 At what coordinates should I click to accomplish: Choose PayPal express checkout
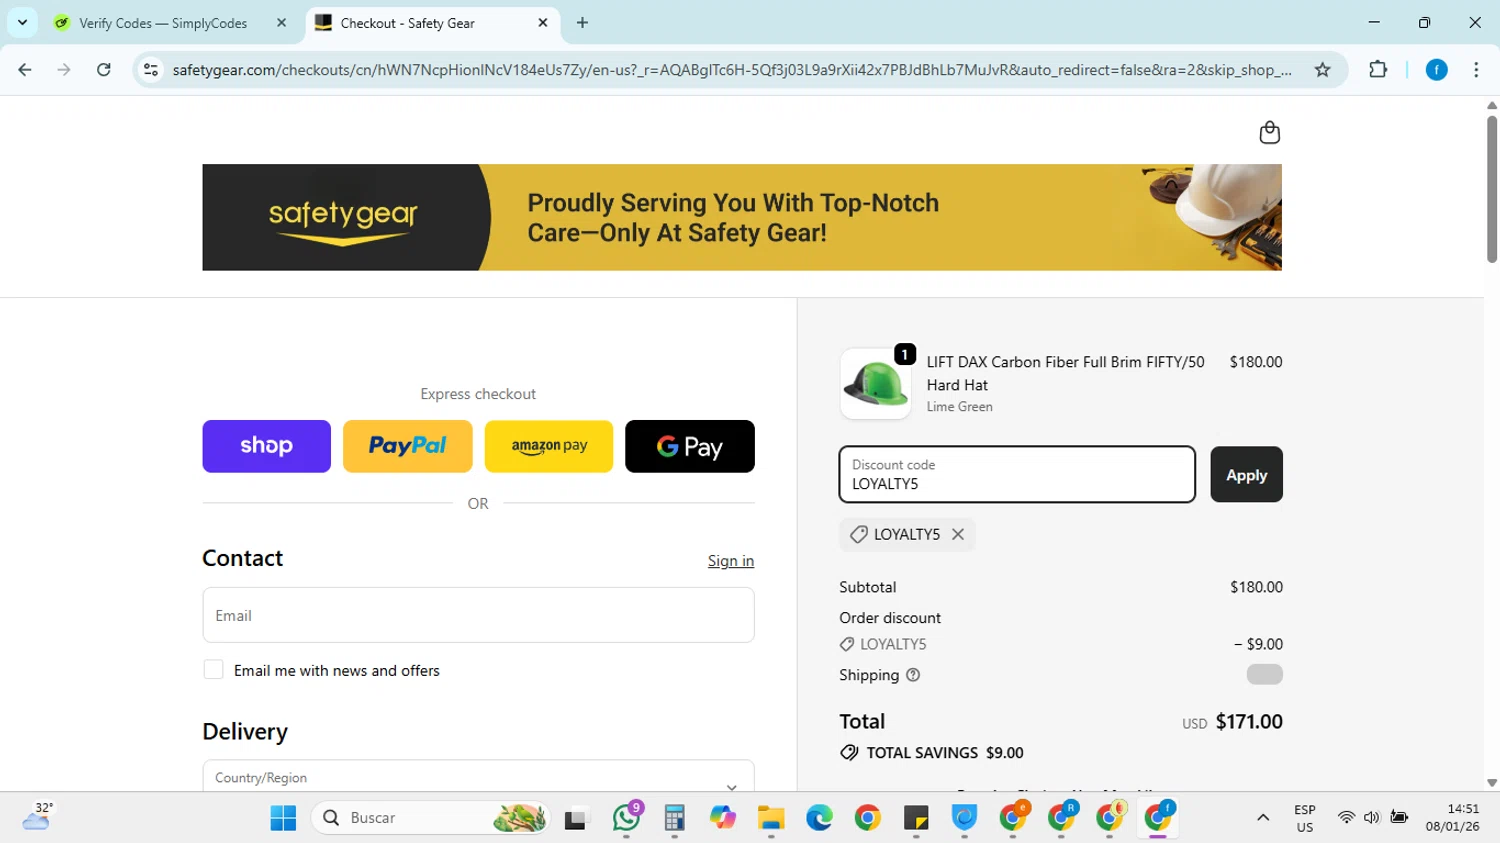[407, 446]
